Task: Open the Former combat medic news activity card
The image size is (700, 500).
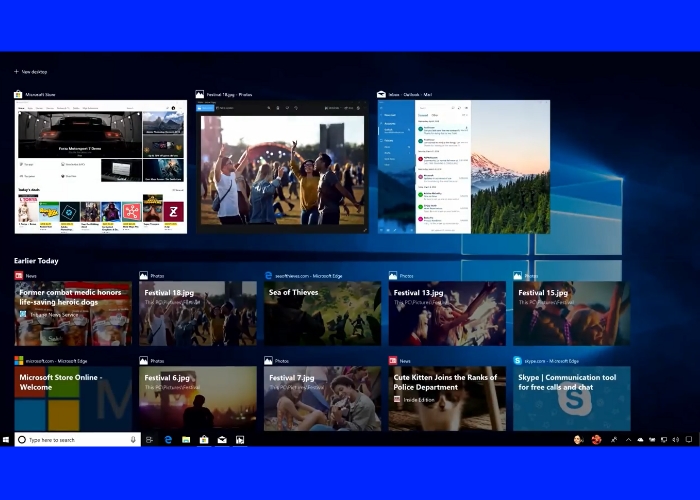Action: click(73, 313)
